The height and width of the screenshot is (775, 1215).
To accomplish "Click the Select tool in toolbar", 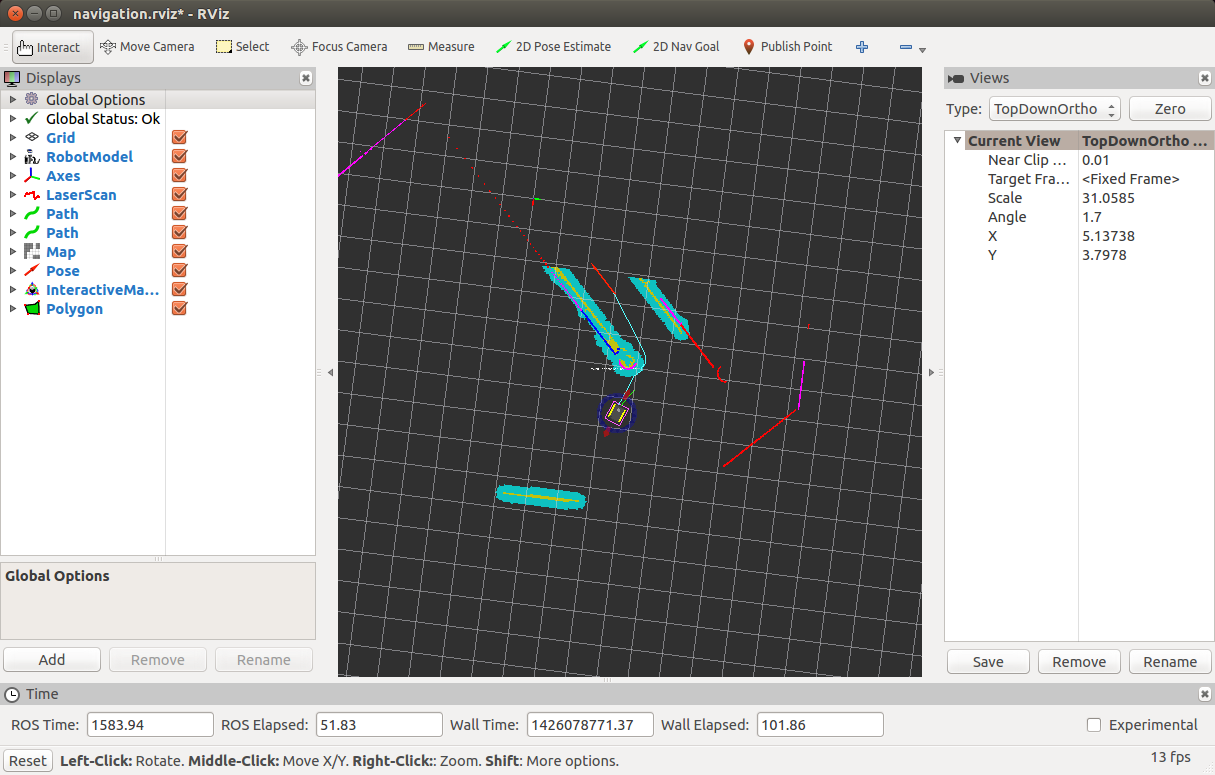I will (242, 47).
